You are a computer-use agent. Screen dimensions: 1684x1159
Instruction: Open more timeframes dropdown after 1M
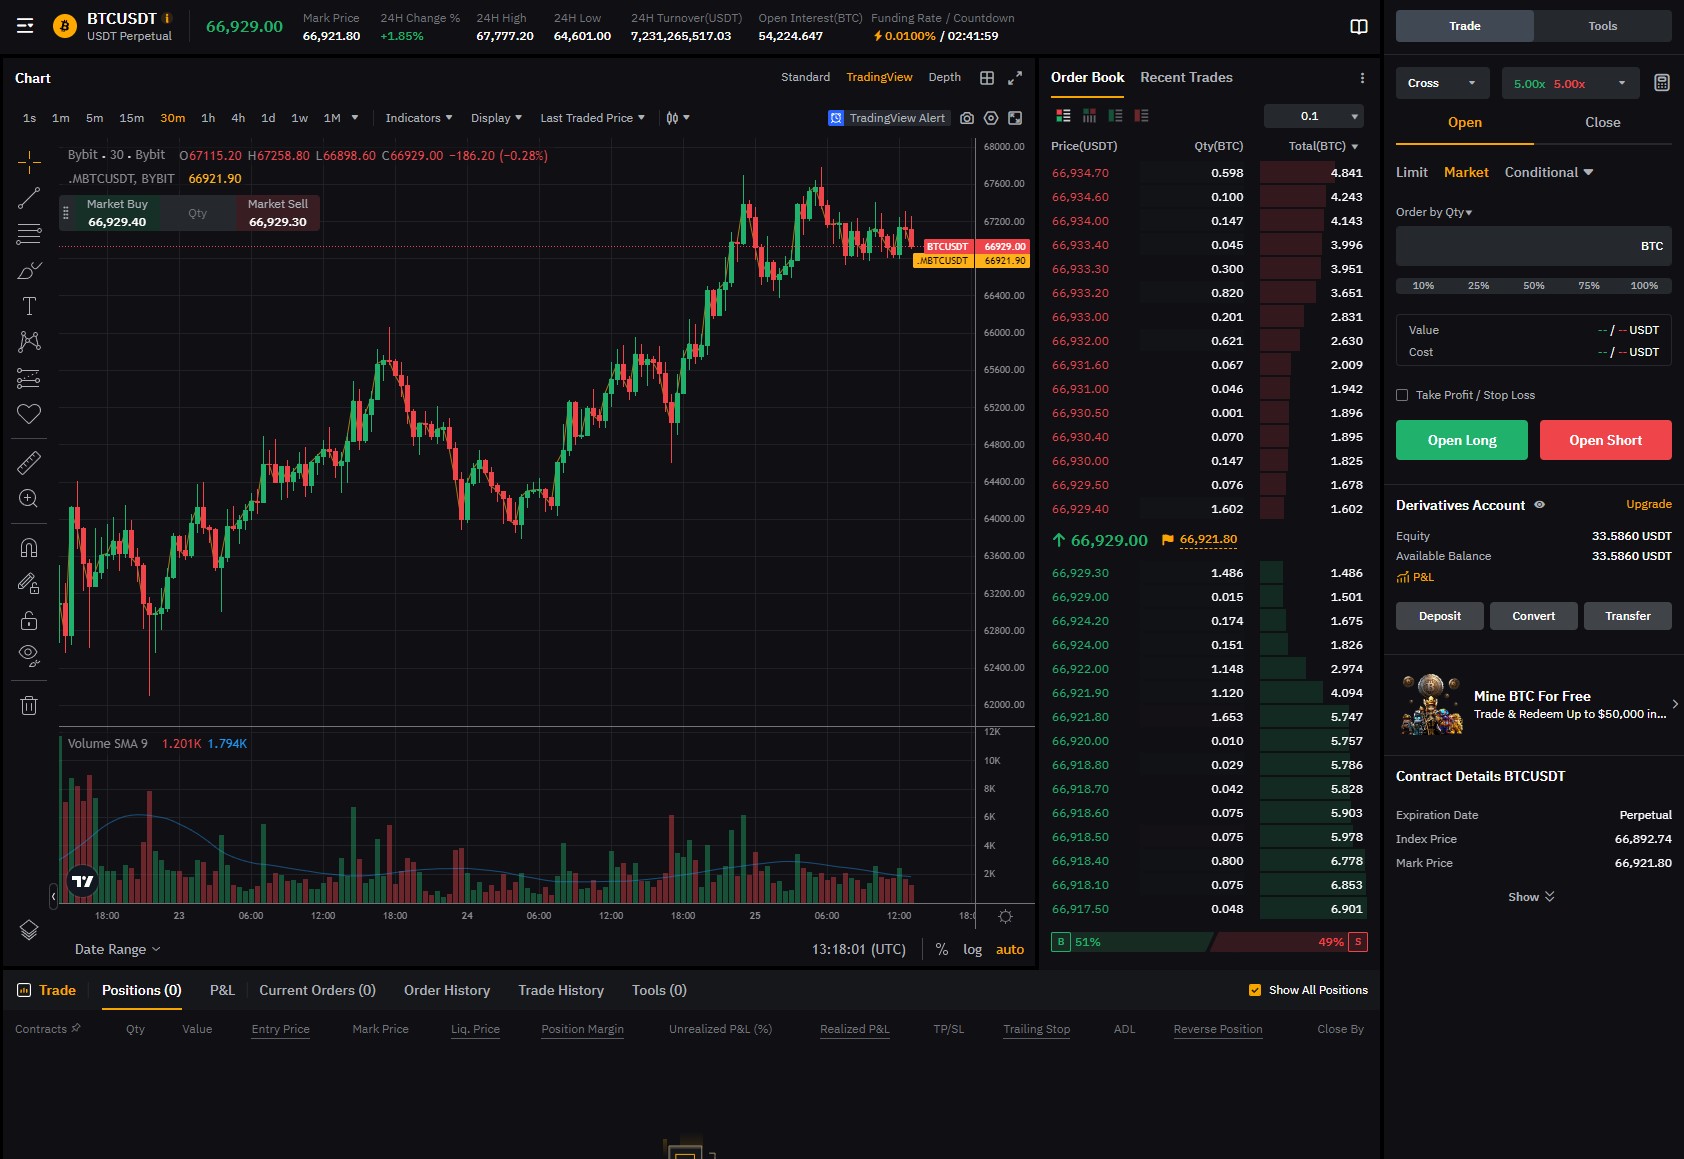point(355,118)
